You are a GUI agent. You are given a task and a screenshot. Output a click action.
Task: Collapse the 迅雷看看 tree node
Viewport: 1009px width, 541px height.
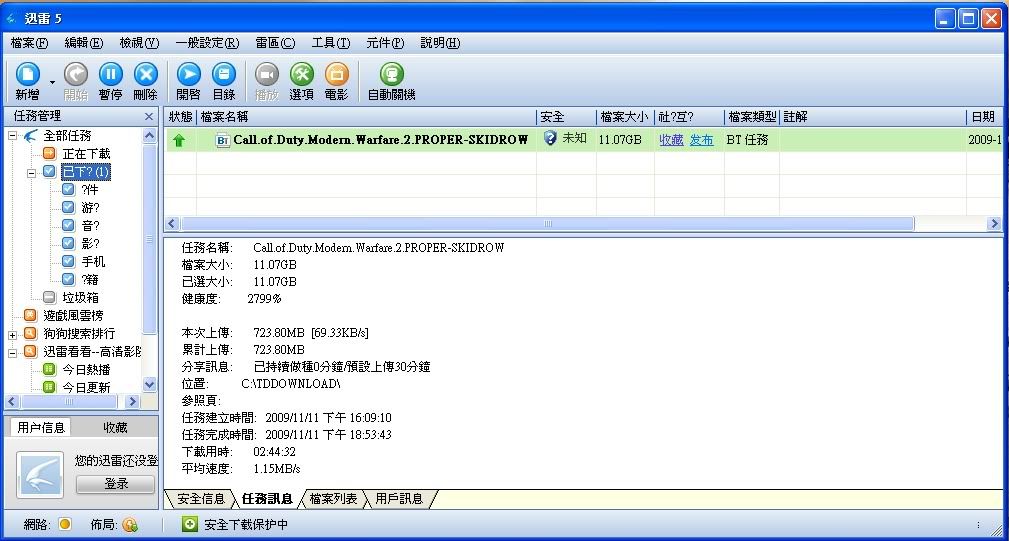13,352
